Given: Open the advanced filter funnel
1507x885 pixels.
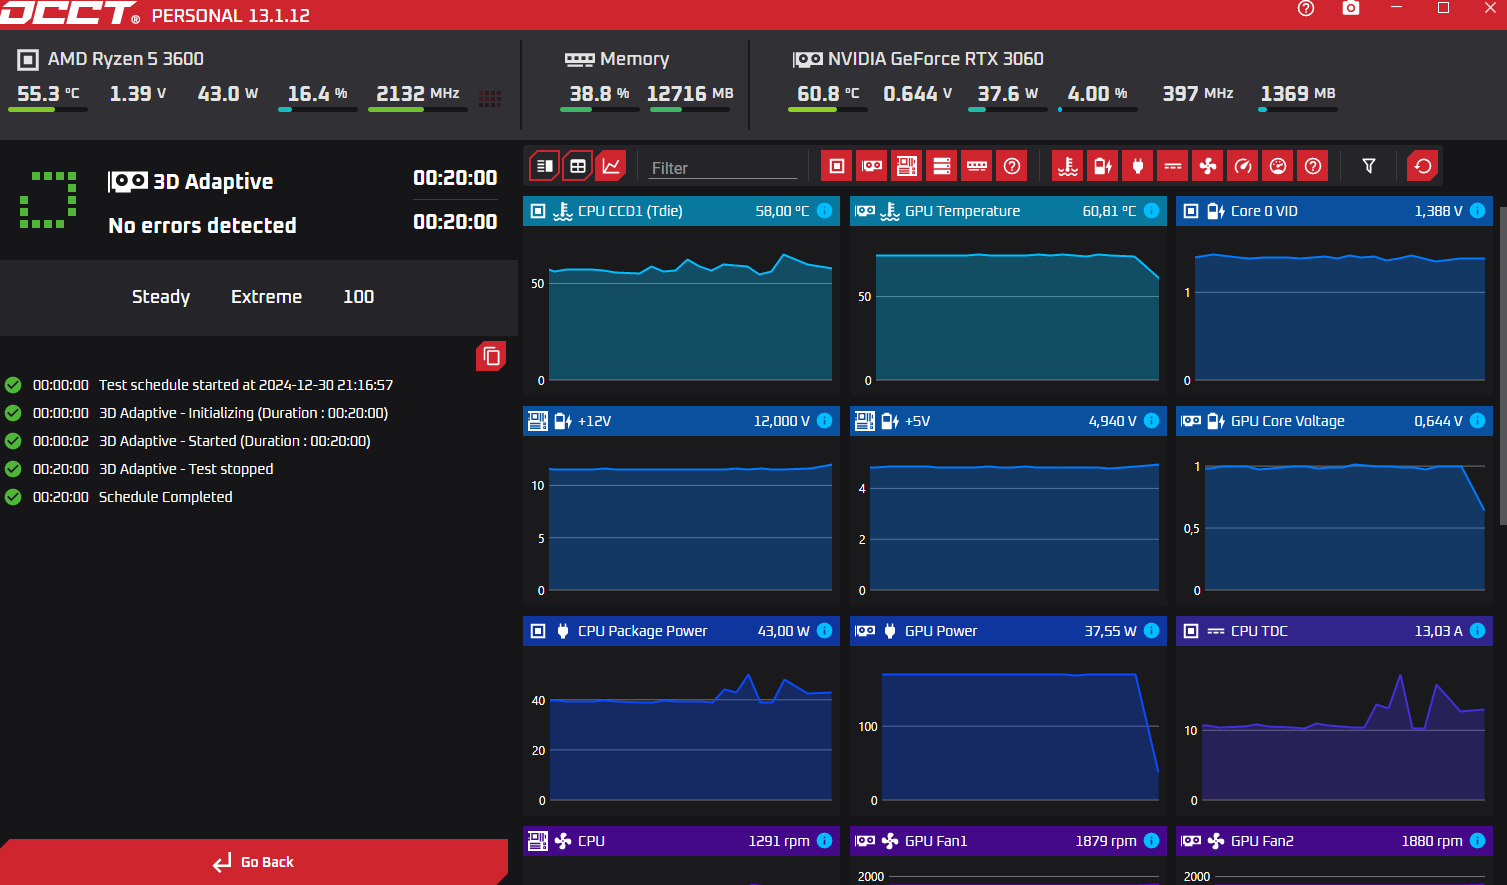Looking at the screenshot, I should point(1369,166).
